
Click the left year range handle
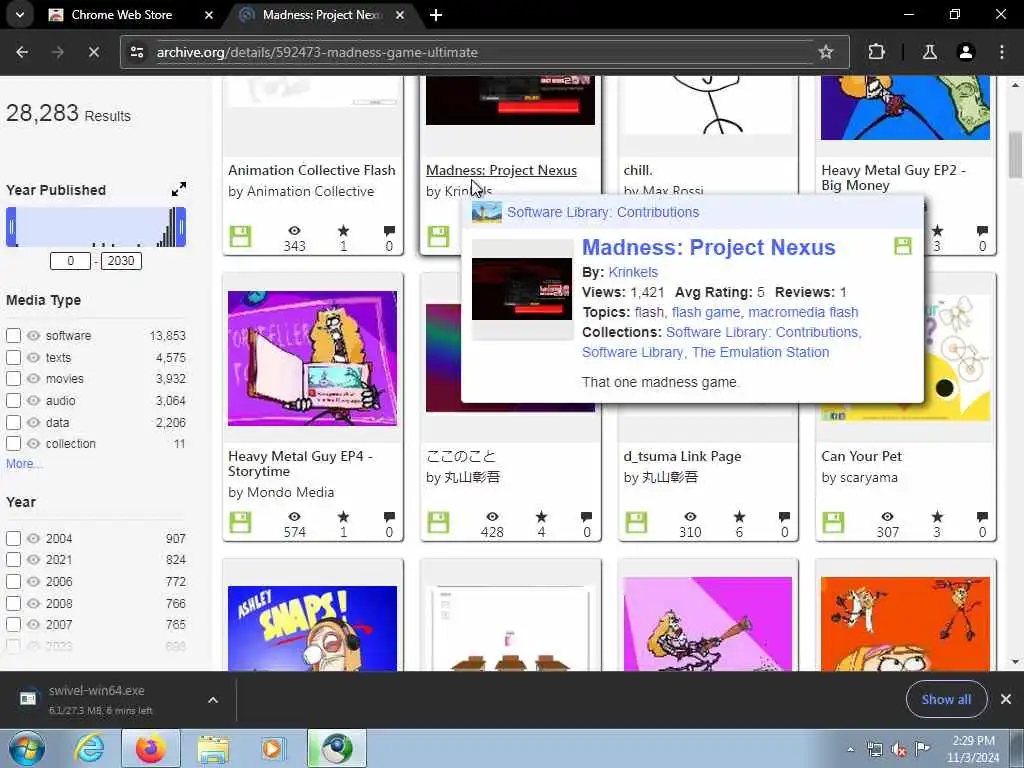(x=11, y=227)
